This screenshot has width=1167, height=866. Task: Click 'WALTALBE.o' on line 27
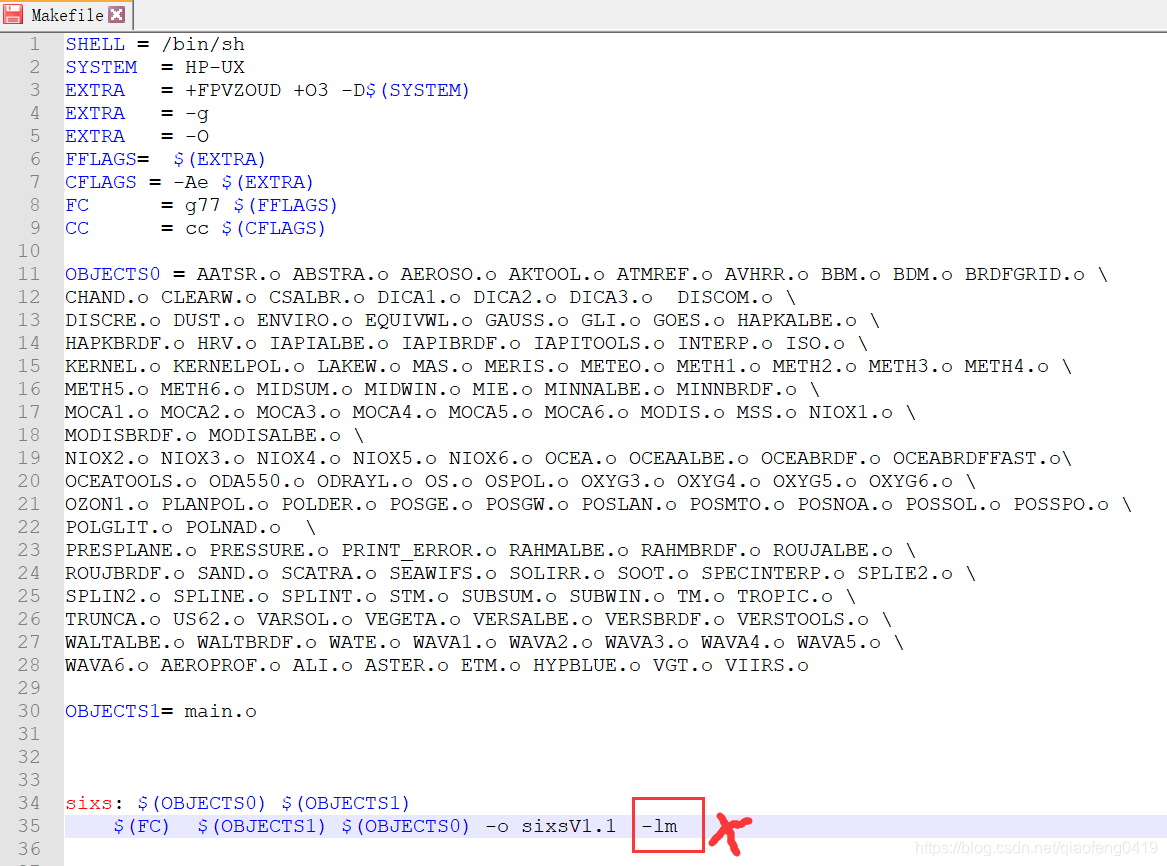point(124,643)
